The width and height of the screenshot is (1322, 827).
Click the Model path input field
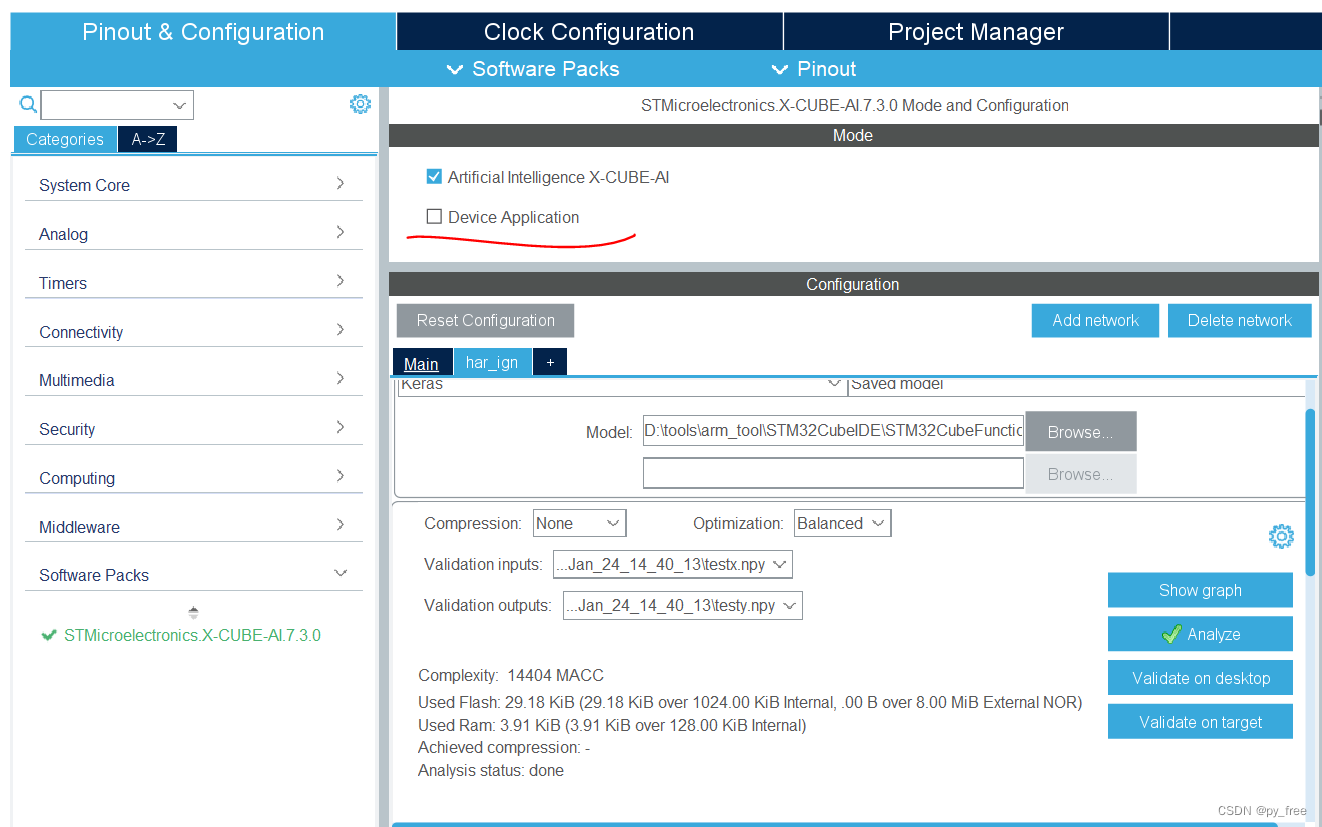pyautogui.click(x=833, y=431)
